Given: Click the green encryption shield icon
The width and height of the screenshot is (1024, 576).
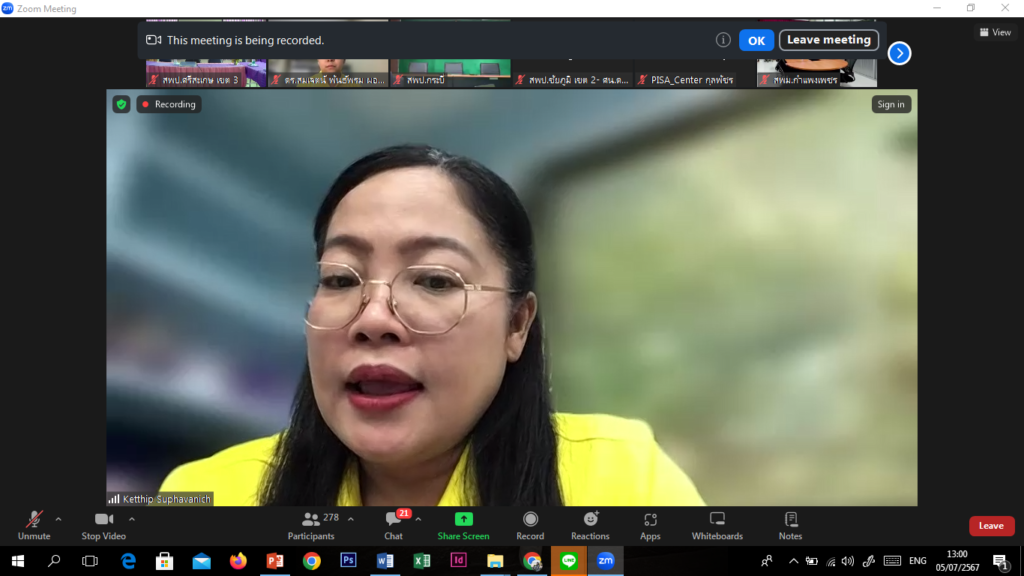Looking at the screenshot, I should coord(121,104).
